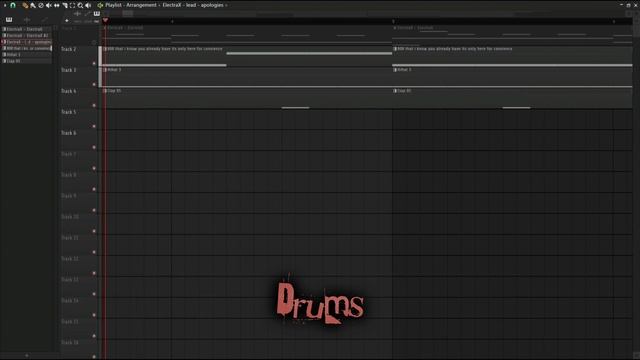
Task: Select the Draw pencil tool
Action: 25,5
